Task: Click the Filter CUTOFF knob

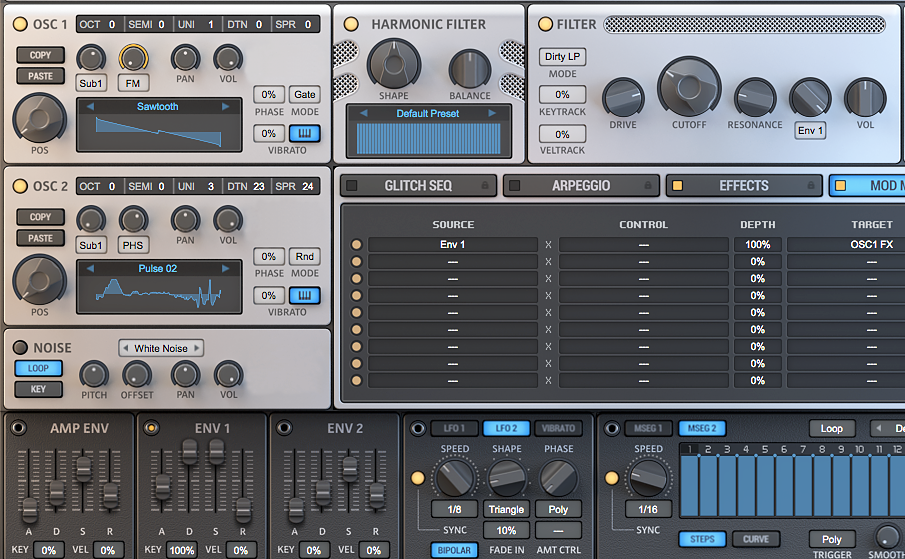Action: [x=689, y=87]
